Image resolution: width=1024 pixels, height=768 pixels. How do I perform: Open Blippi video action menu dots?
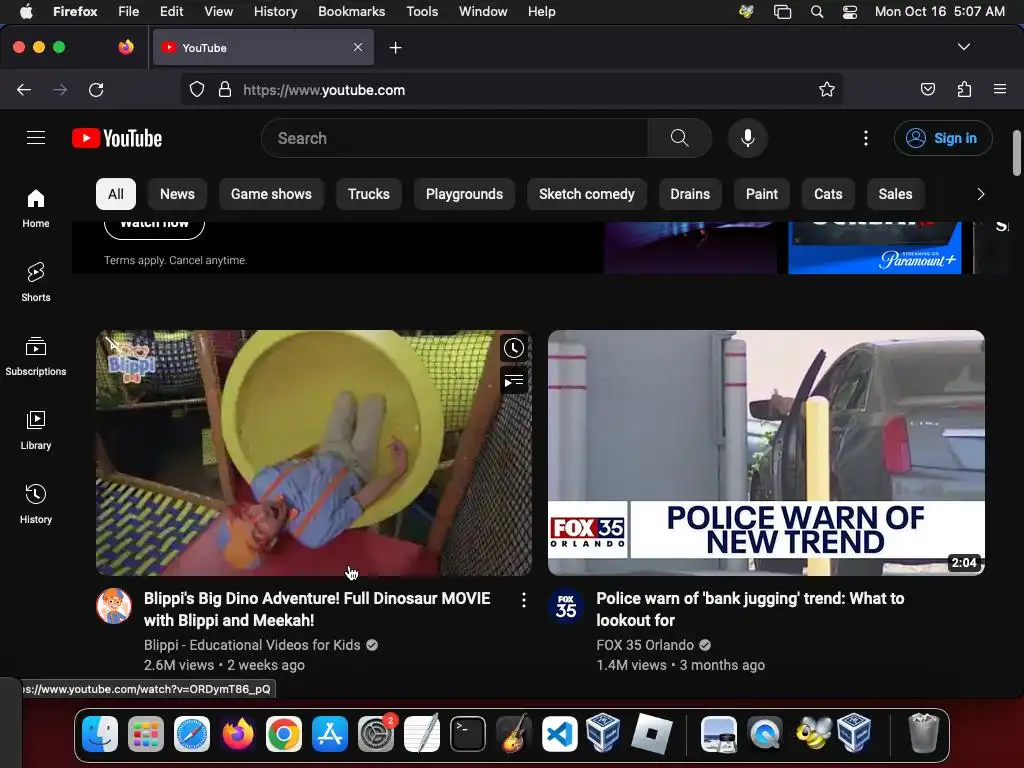524,600
